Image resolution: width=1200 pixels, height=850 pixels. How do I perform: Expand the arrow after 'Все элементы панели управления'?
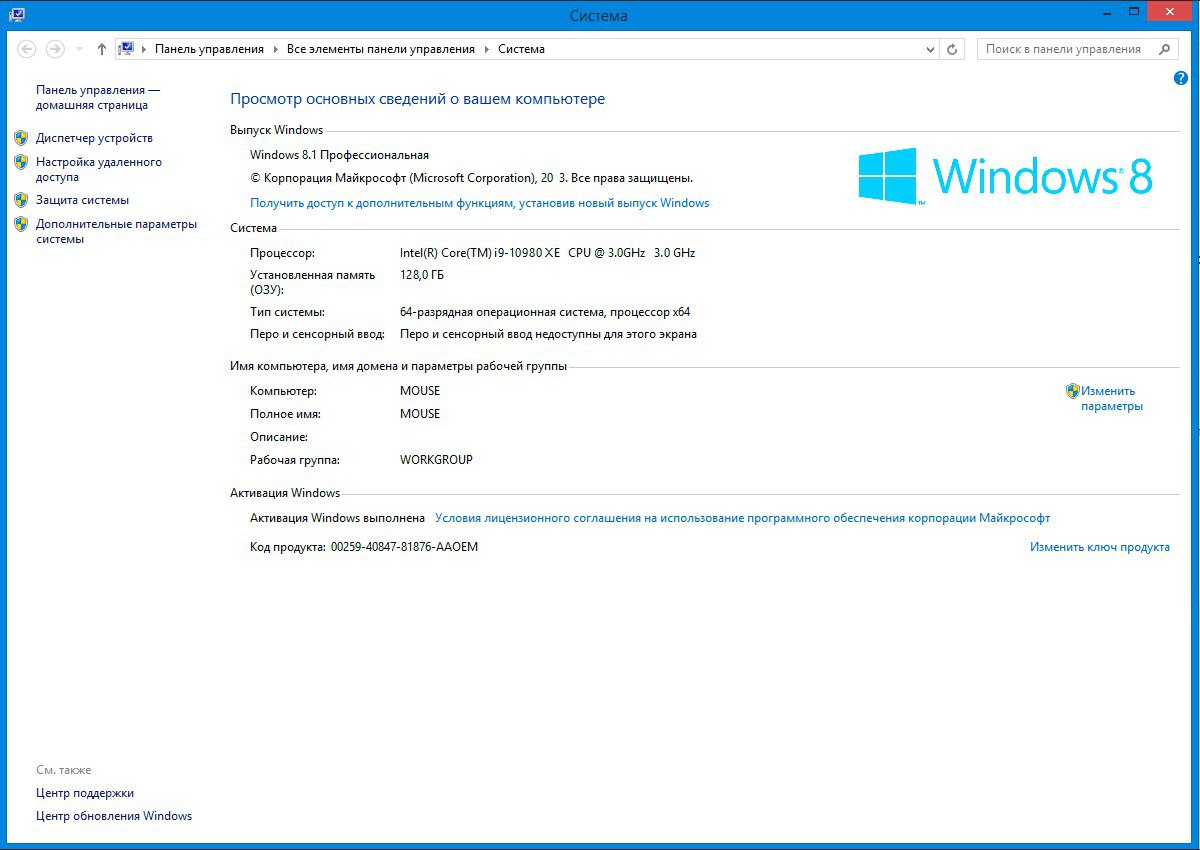coord(487,49)
